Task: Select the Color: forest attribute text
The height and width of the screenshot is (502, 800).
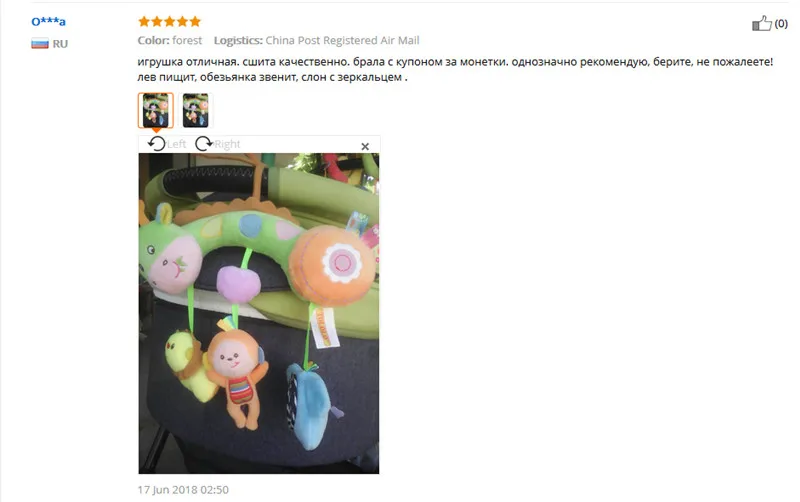Action: tap(170, 40)
